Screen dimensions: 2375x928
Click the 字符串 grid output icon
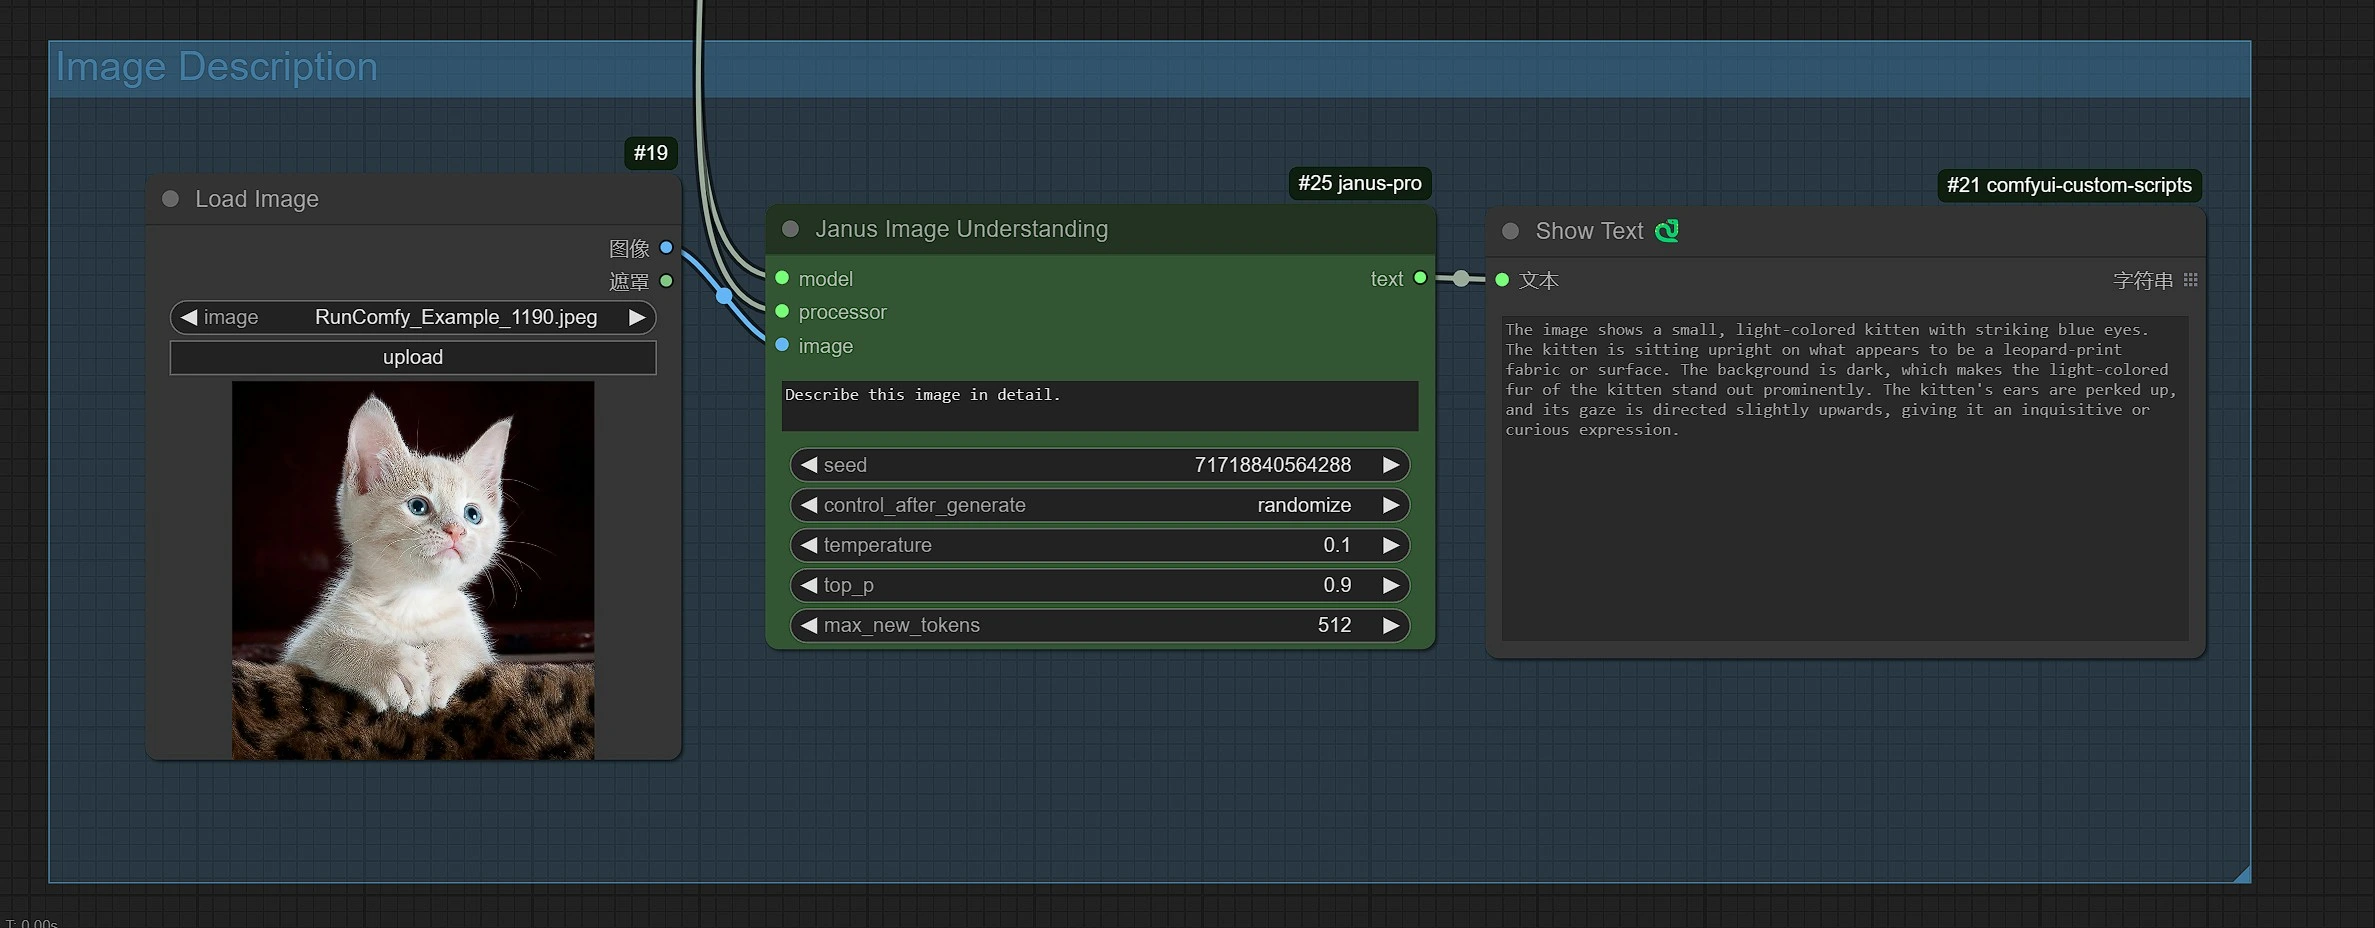pyautogui.click(x=2191, y=280)
